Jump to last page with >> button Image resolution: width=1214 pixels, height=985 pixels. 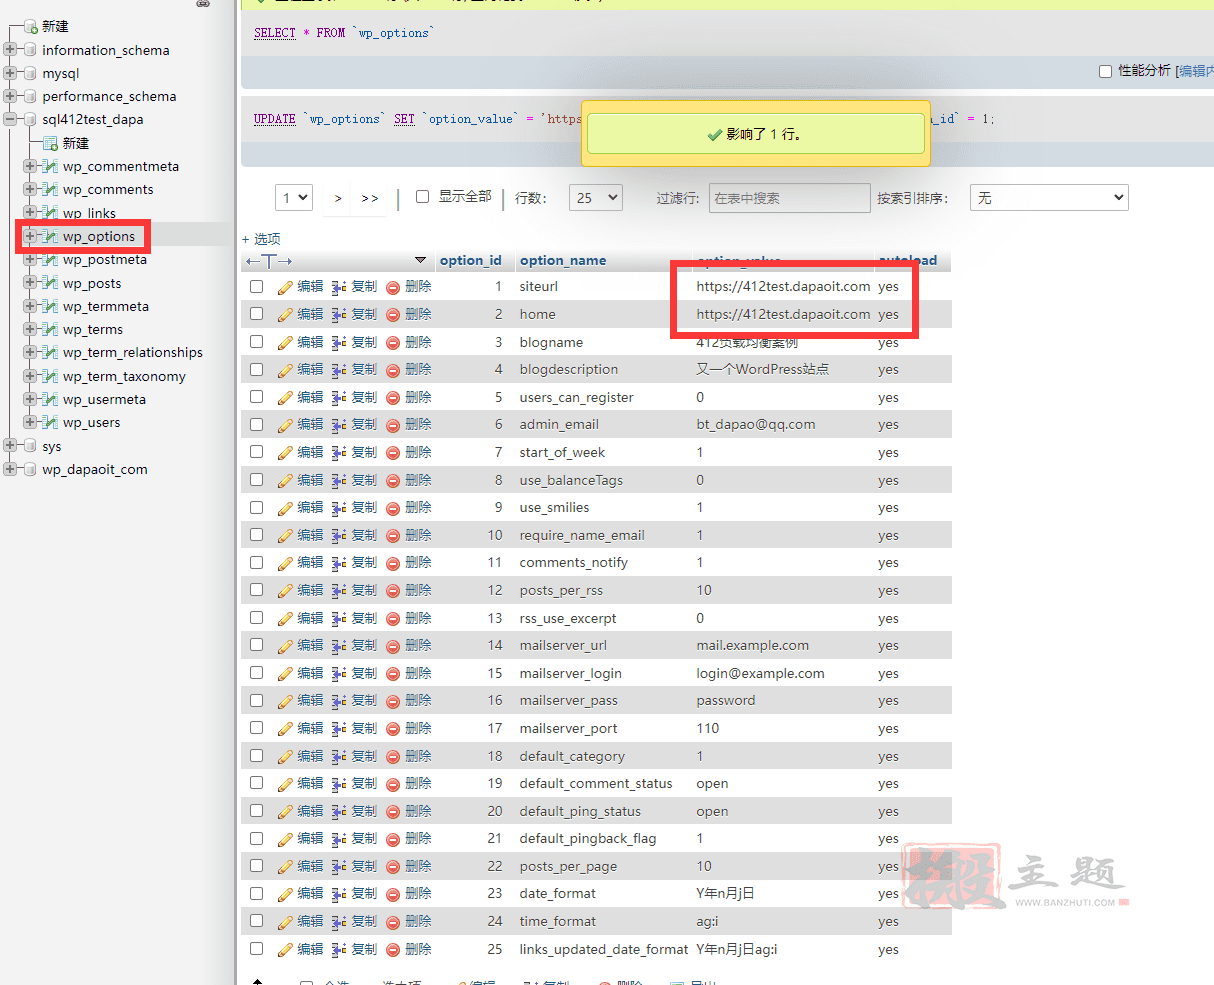[x=370, y=198]
